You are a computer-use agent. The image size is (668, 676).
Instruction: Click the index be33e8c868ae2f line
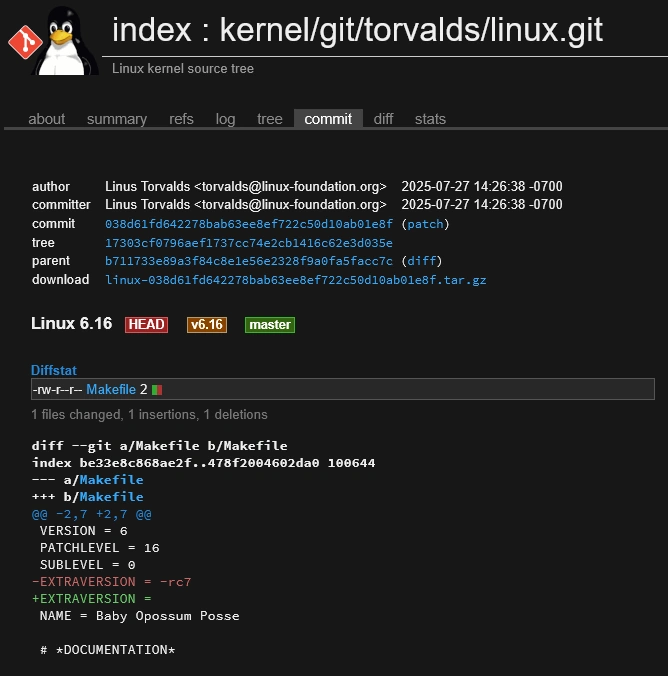[203, 463]
